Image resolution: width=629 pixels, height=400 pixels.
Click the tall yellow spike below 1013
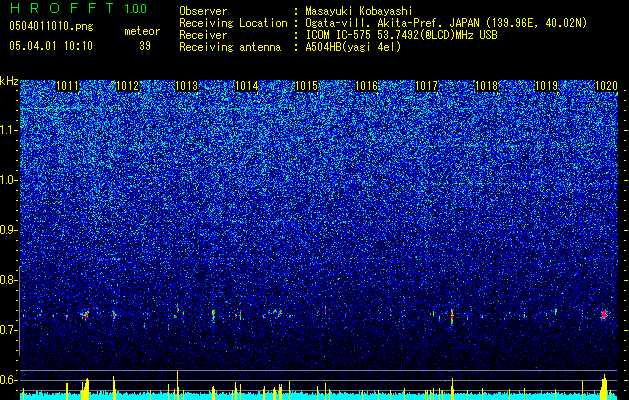click(177, 385)
